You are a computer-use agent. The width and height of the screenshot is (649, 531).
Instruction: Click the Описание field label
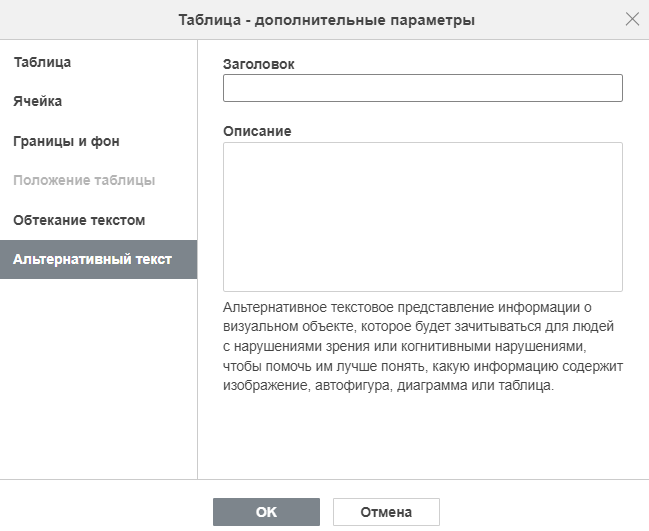pos(257,131)
